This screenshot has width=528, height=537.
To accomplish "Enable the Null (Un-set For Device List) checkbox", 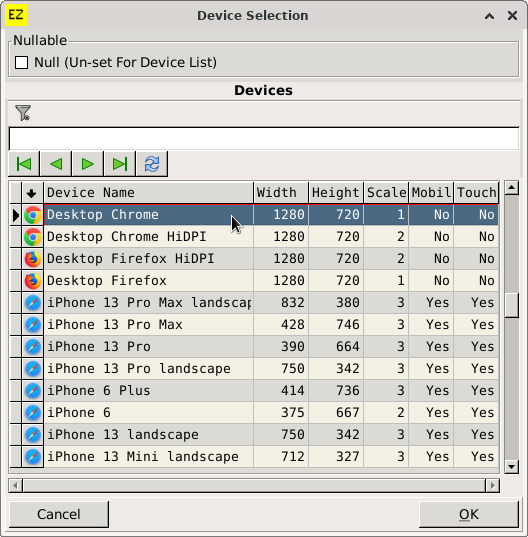I will (22, 63).
